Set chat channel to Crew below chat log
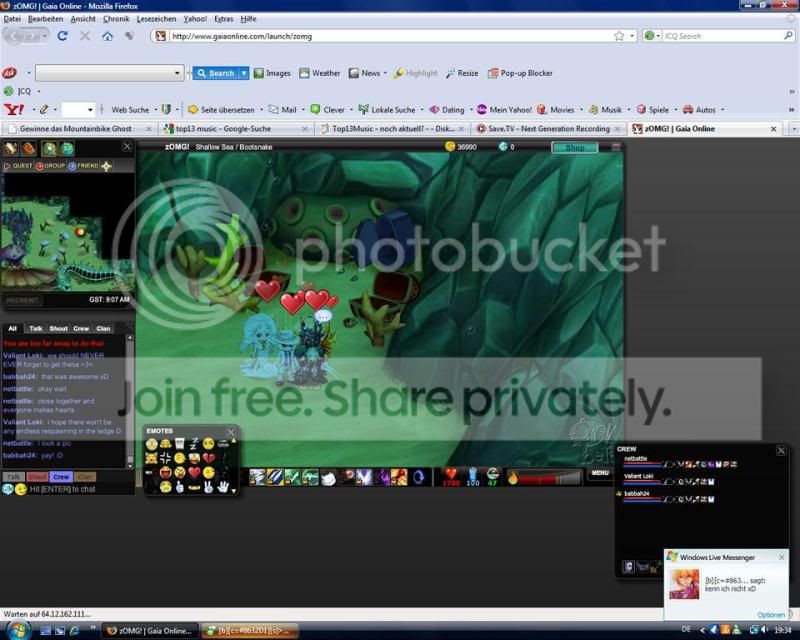800x640 pixels. pos(61,477)
